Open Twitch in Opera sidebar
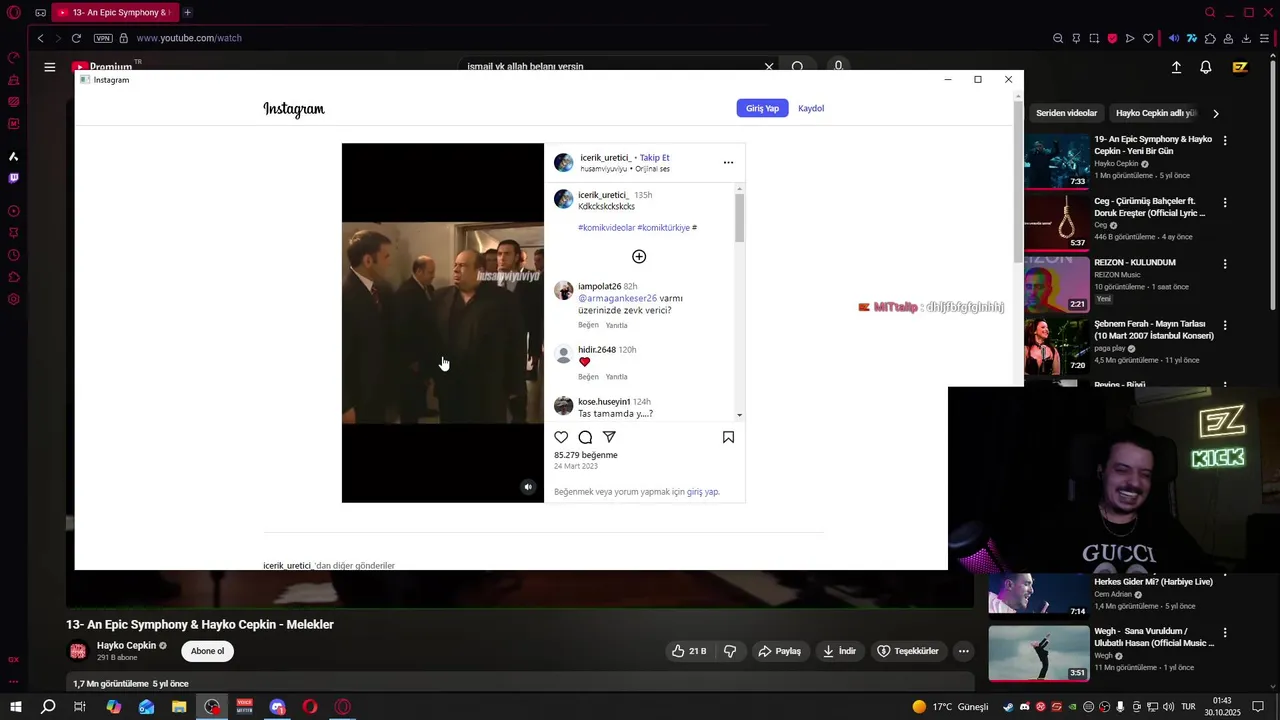The image size is (1280, 720). 13,178
